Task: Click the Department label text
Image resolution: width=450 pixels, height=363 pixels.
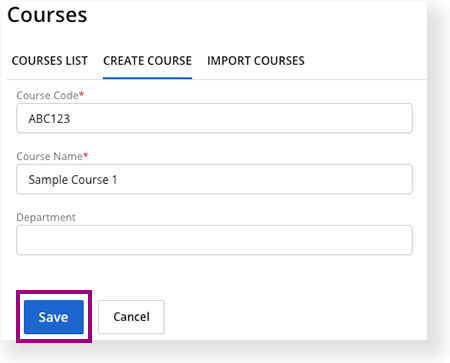Action: tap(46, 217)
